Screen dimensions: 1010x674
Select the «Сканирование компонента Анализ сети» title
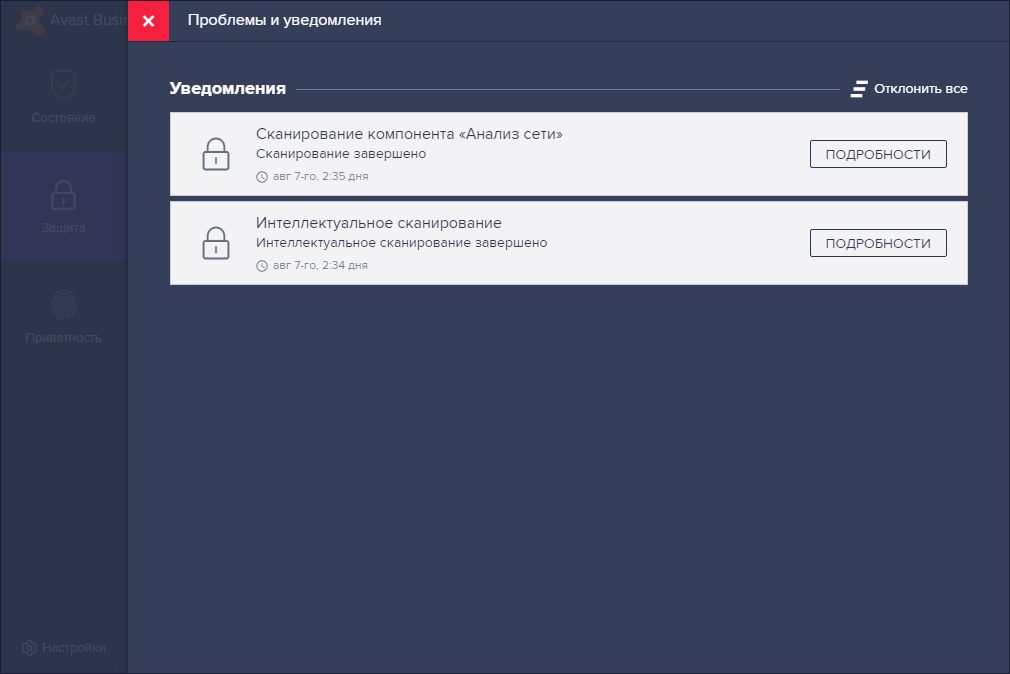[409, 133]
